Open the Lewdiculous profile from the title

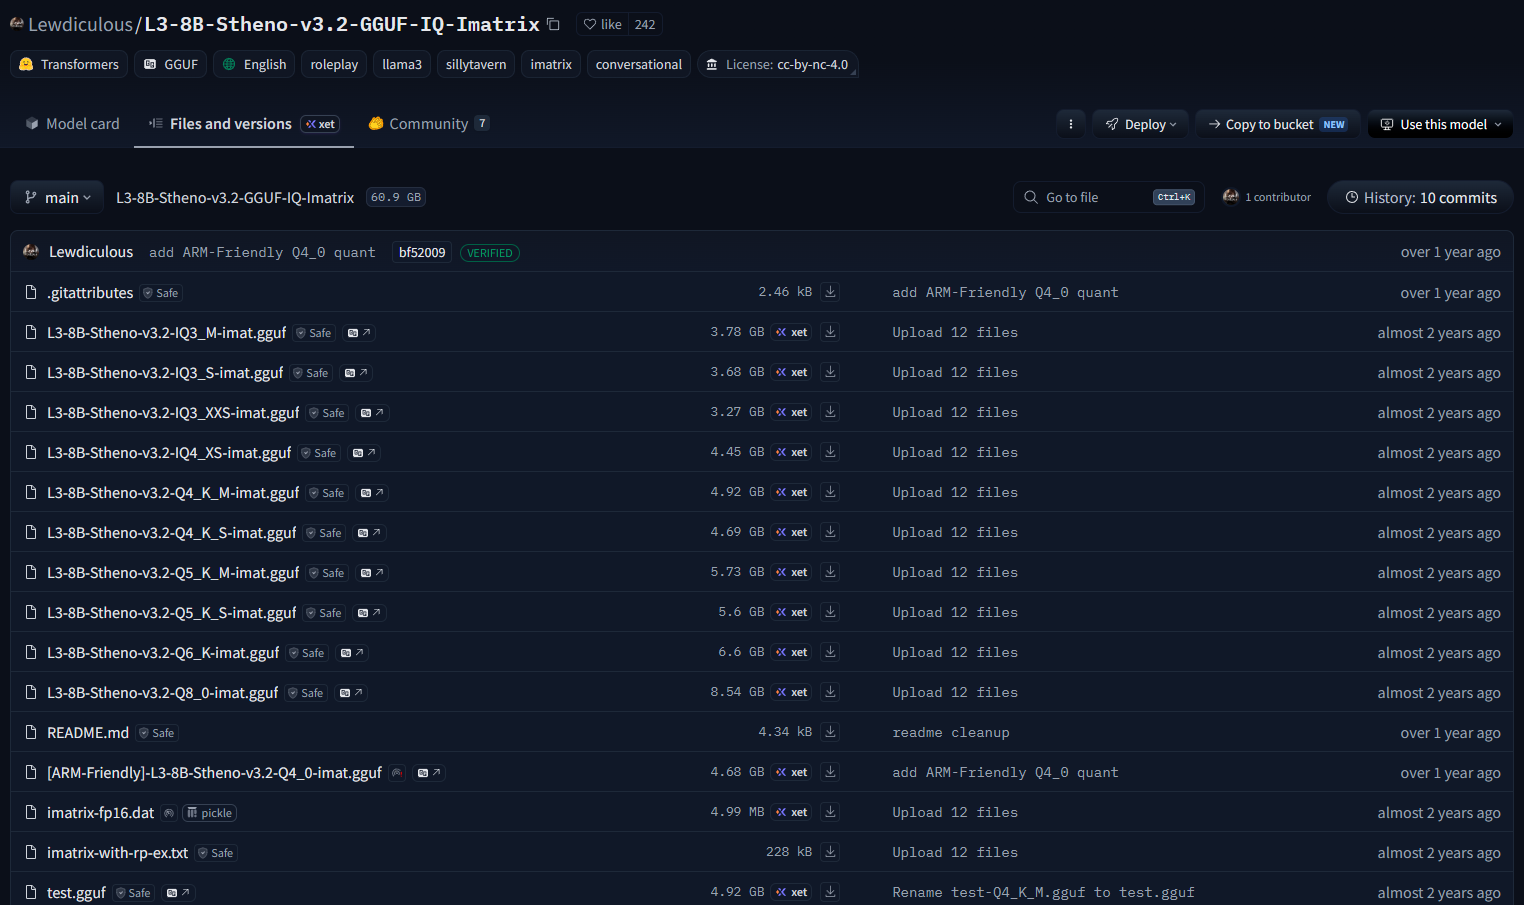point(80,24)
